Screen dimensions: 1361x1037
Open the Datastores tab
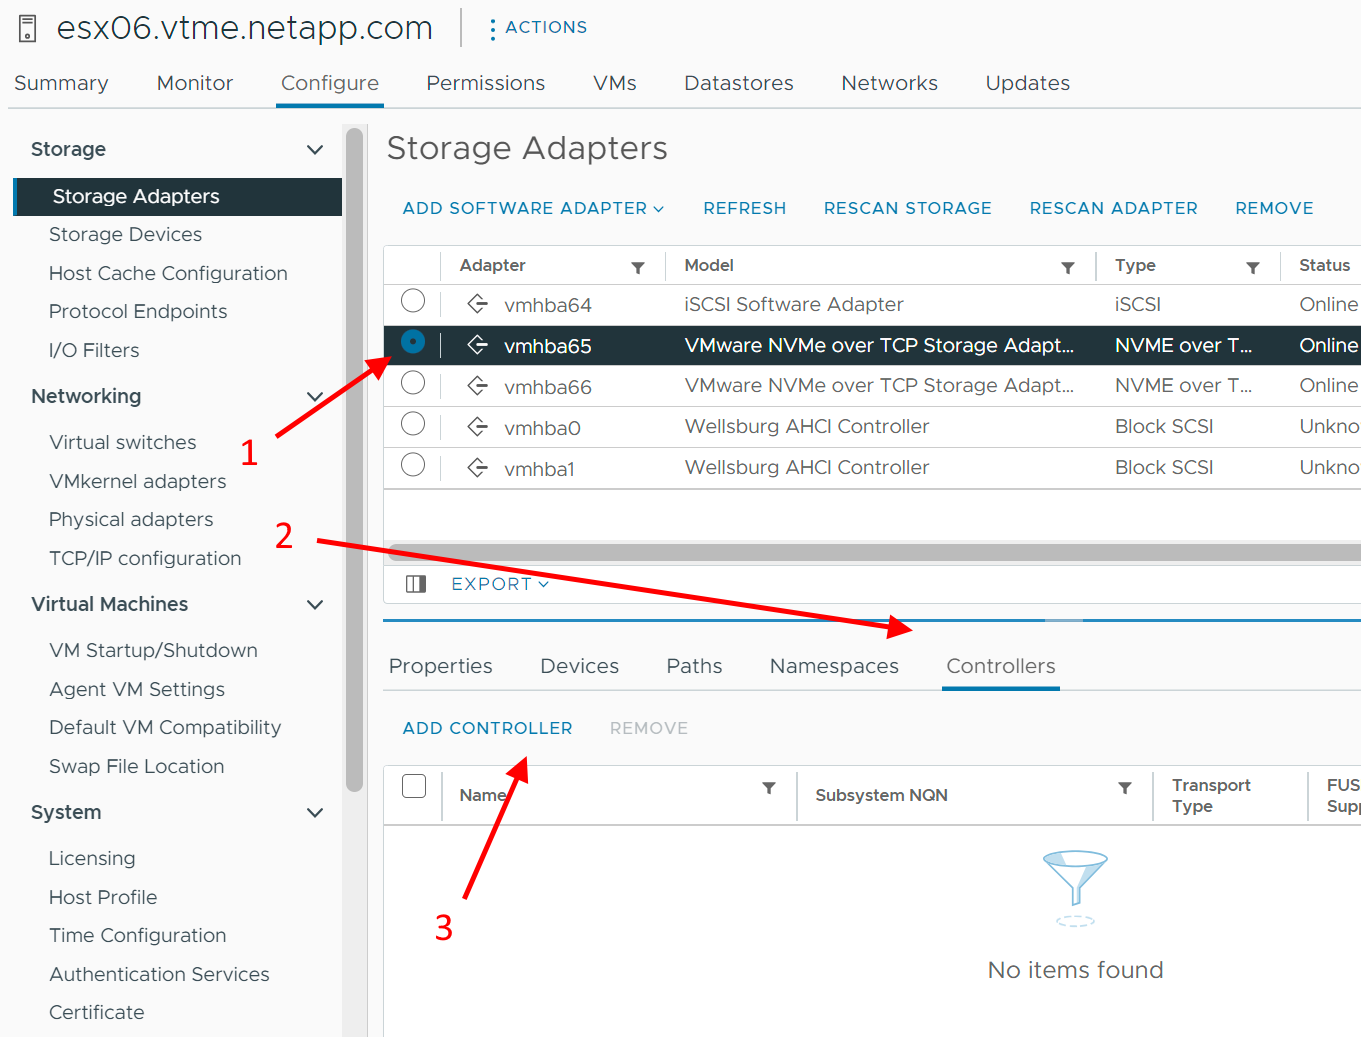[x=738, y=83]
